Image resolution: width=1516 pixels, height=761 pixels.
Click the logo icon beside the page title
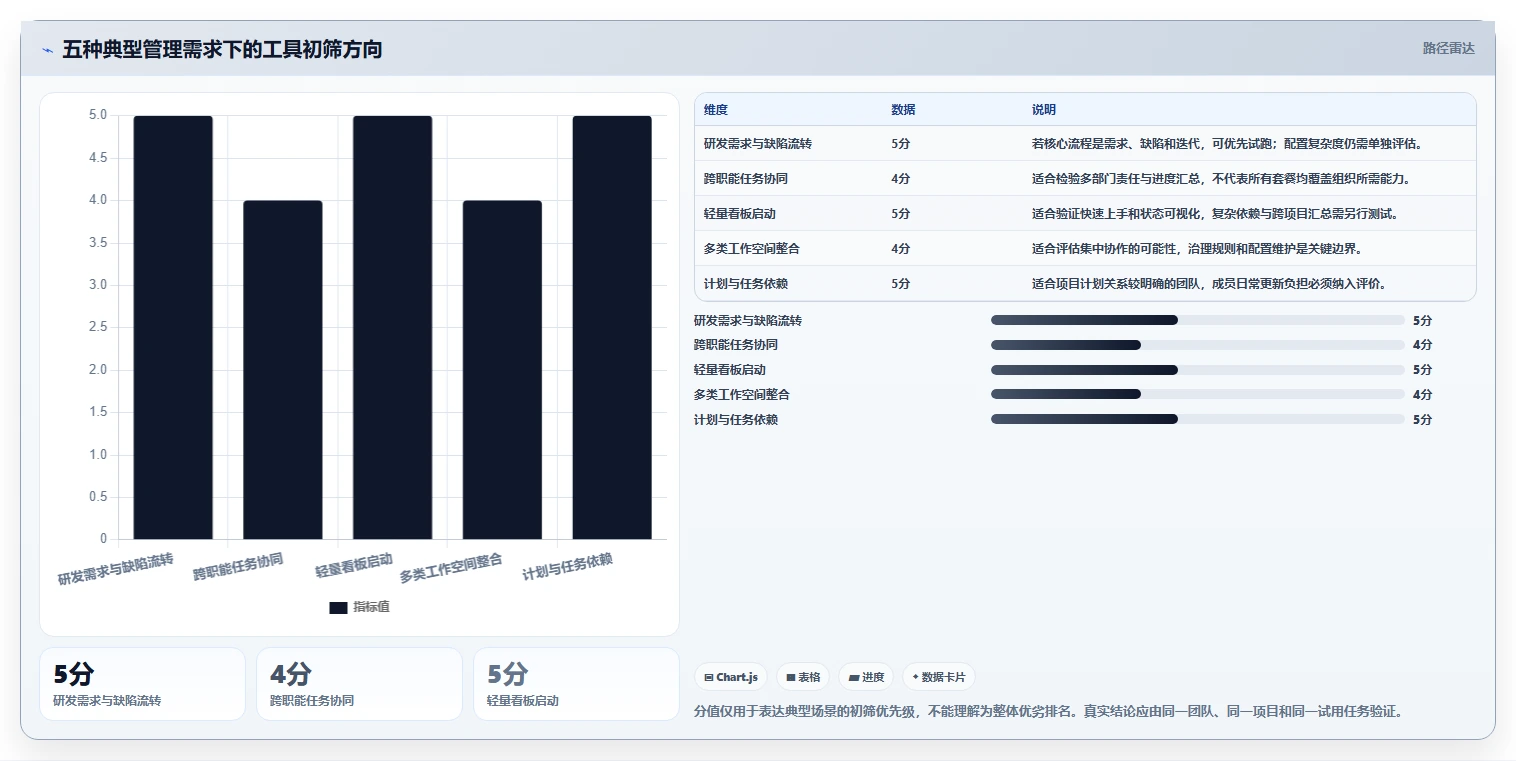[x=47, y=50]
